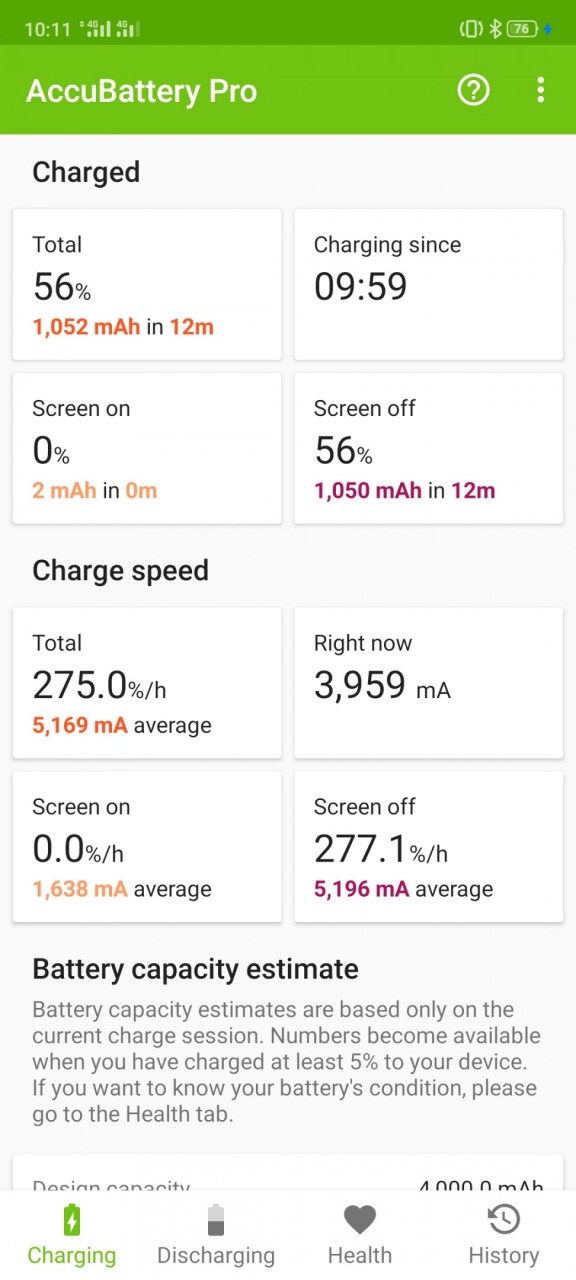
Task: Switch to the History tab
Action: coord(504,1235)
